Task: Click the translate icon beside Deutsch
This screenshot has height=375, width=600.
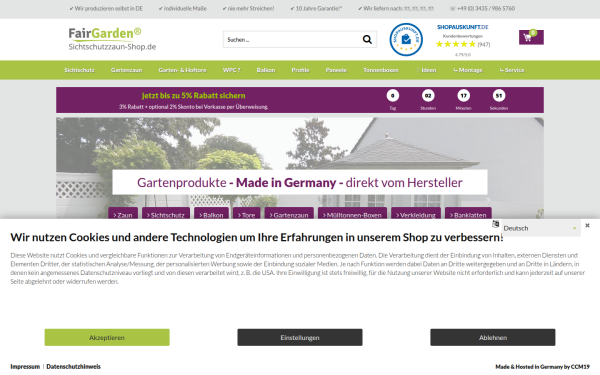Action: 496,224
